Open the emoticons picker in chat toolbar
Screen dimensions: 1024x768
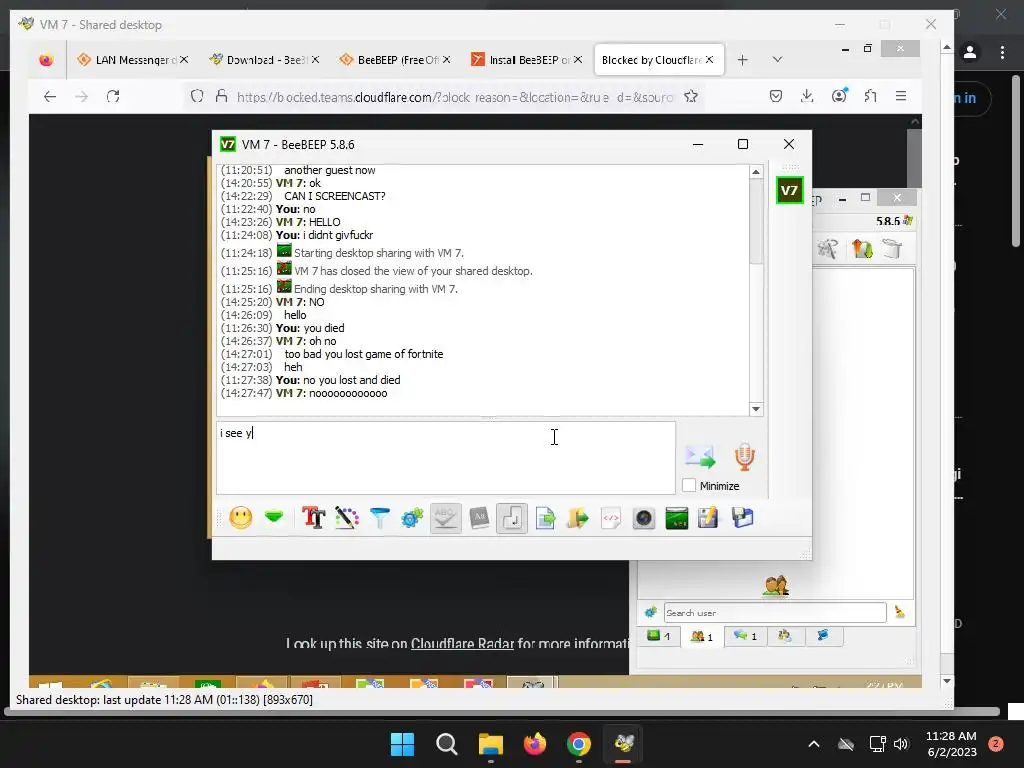(x=241, y=518)
